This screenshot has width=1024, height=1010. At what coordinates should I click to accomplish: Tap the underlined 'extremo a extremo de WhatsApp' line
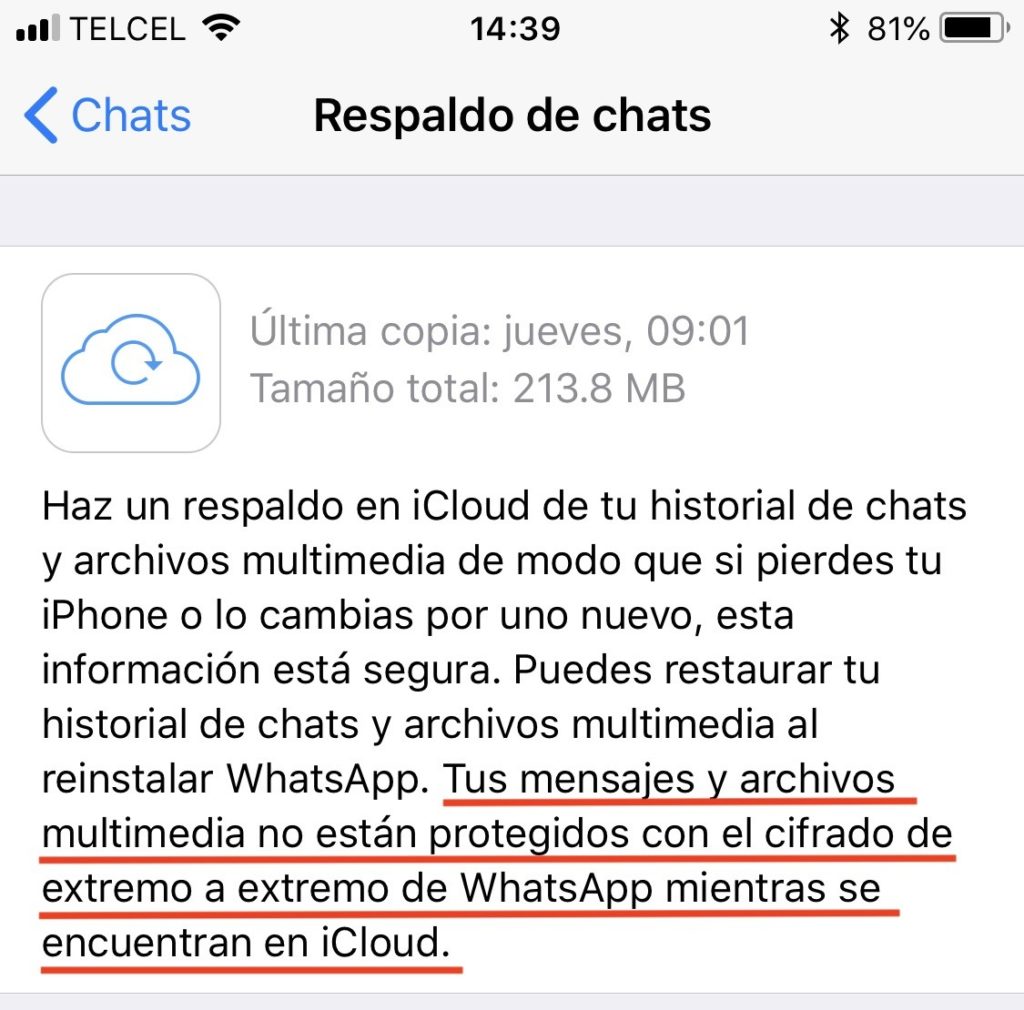[348, 888]
